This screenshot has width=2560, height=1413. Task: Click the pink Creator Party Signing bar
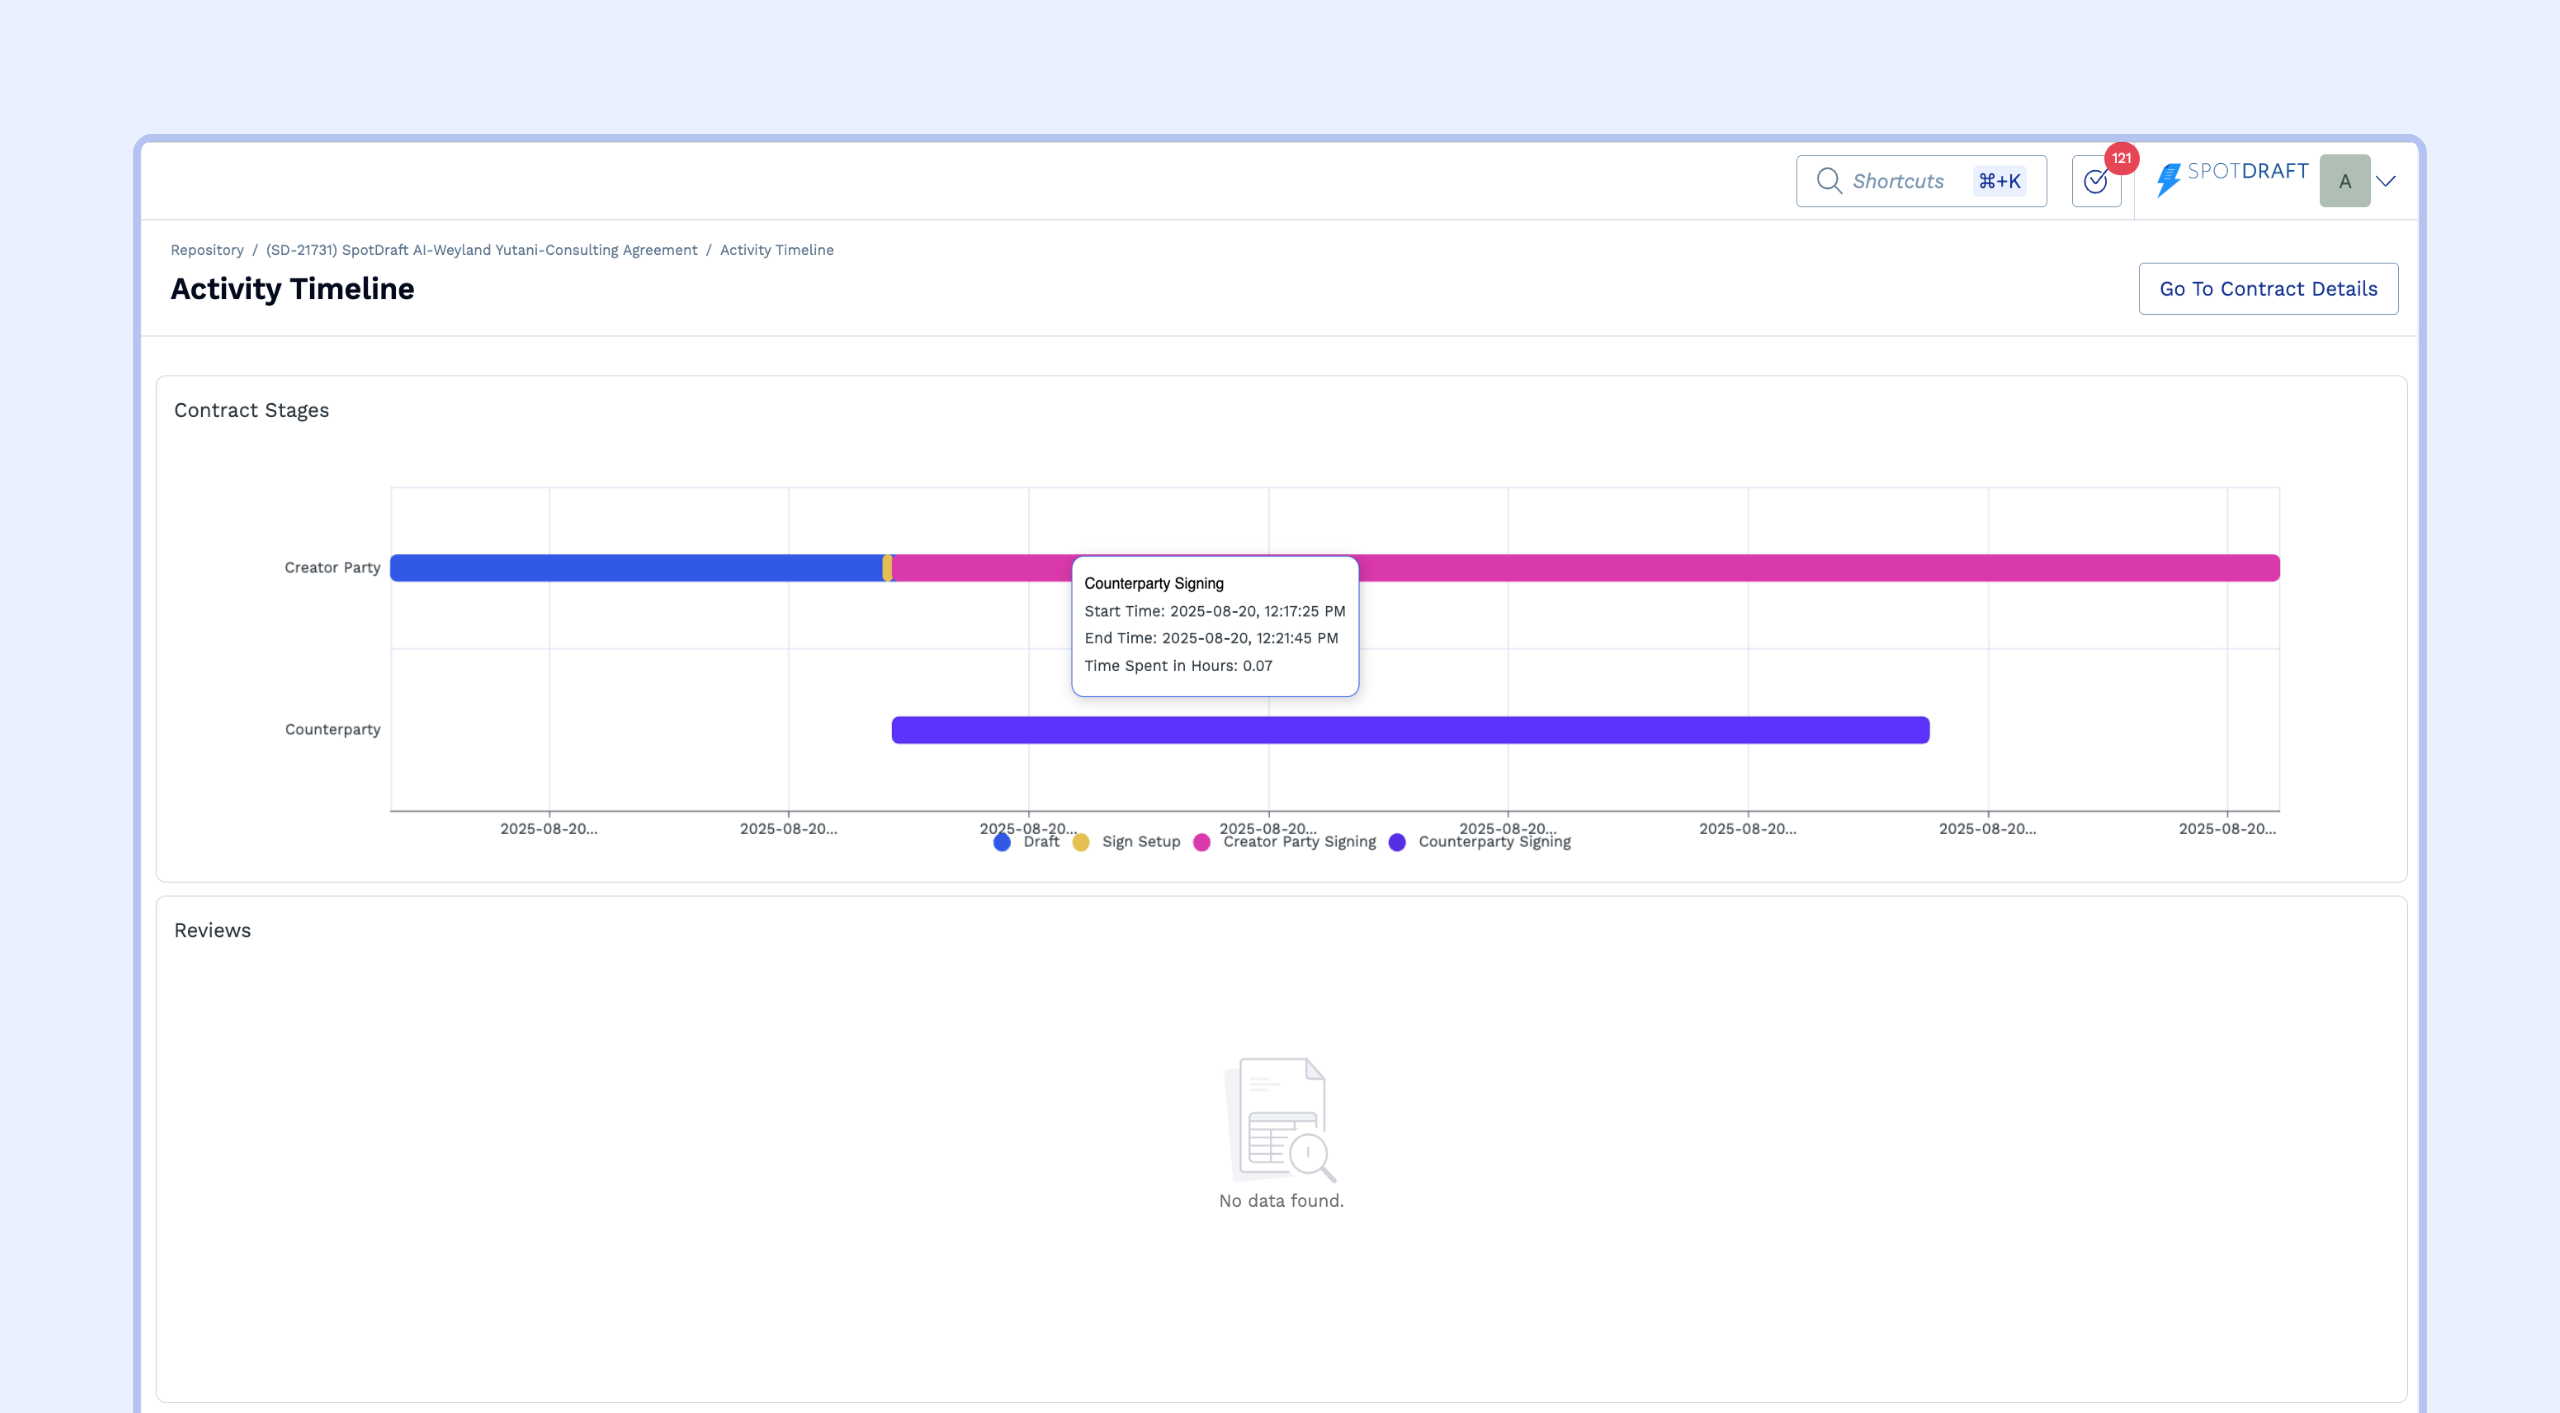(1800, 568)
